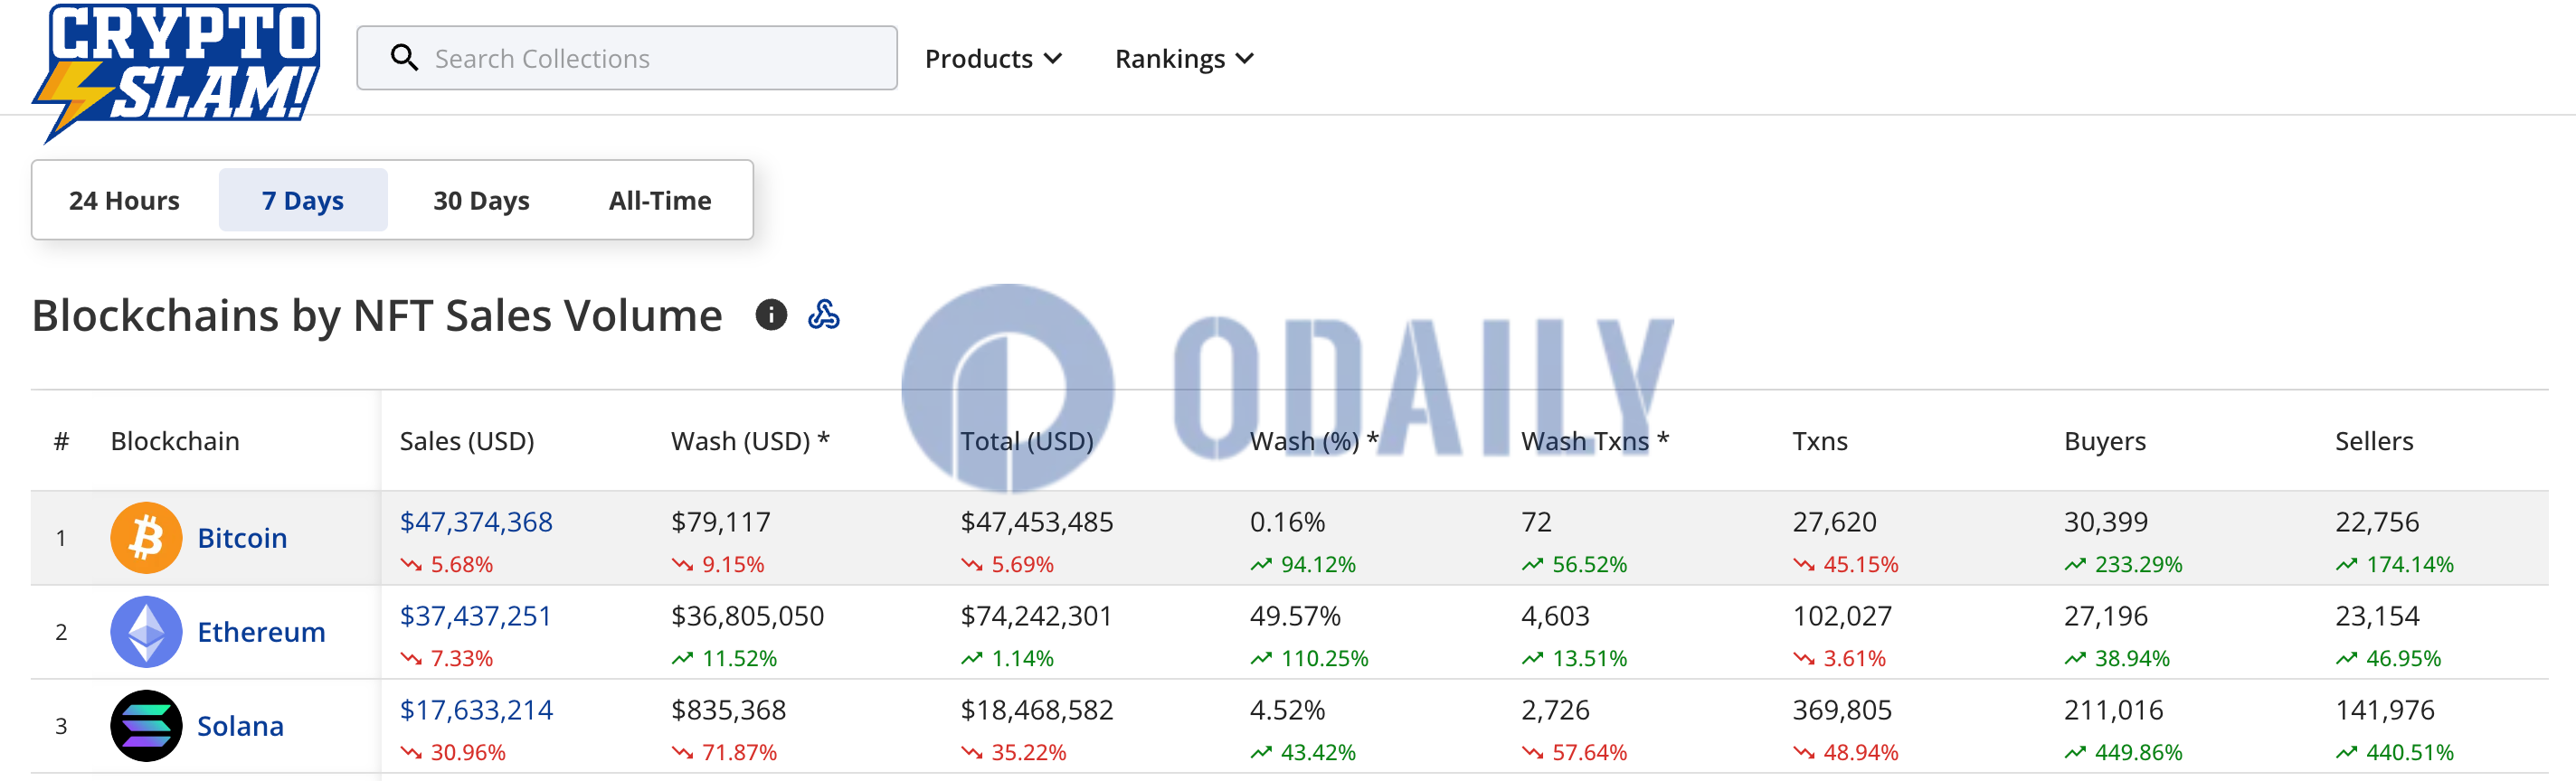The height and width of the screenshot is (781, 2576).
Task: Open the Rankings dropdown menu
Action: (x=1184, y=59)
